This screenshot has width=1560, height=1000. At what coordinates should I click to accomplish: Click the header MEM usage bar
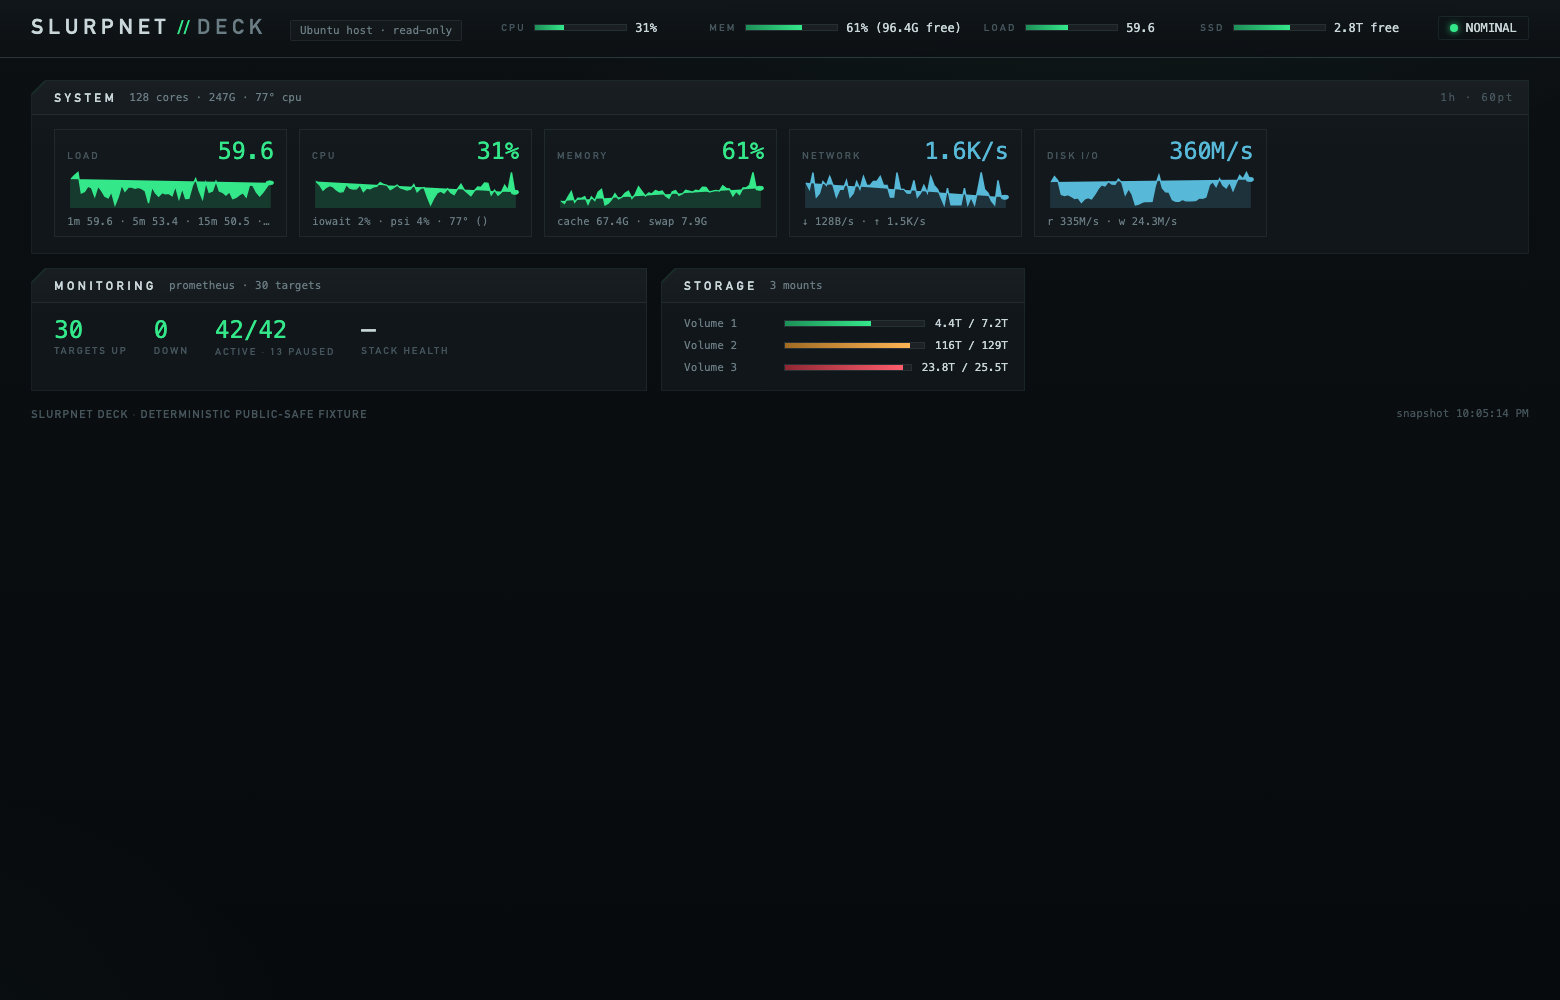[x=792, y=28]
